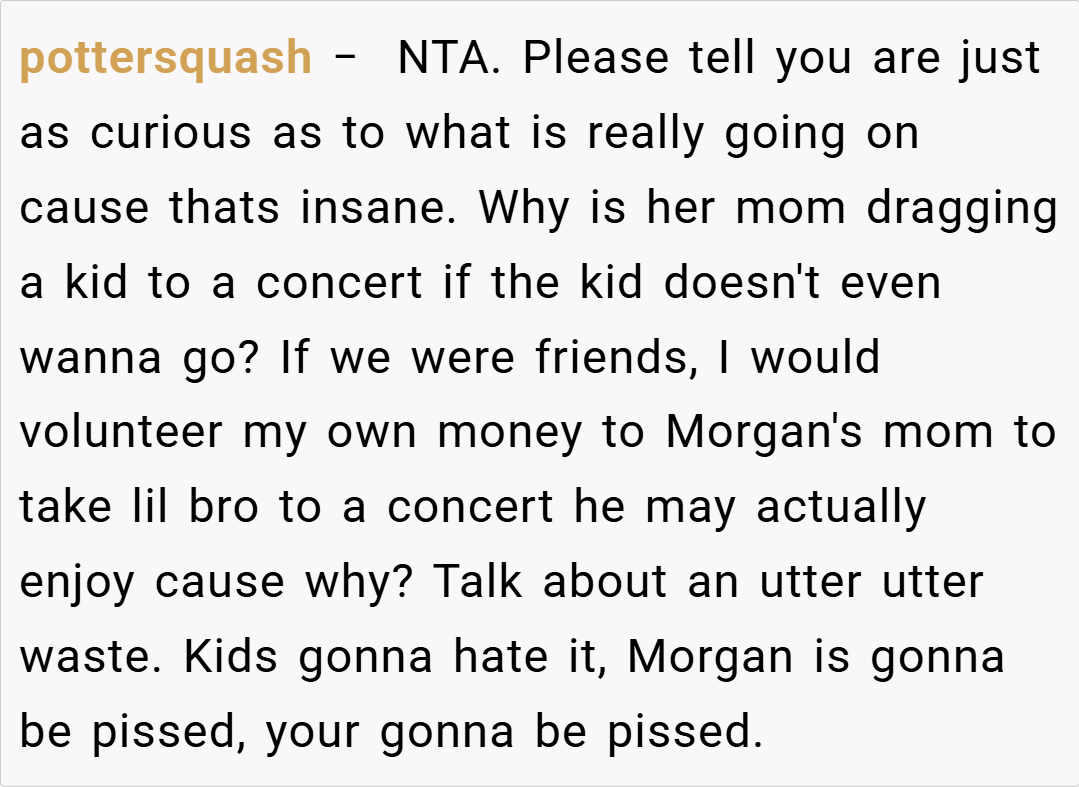Click the word "Talk" in the comment
1079x787 pixels.
(x=479, y=582)
